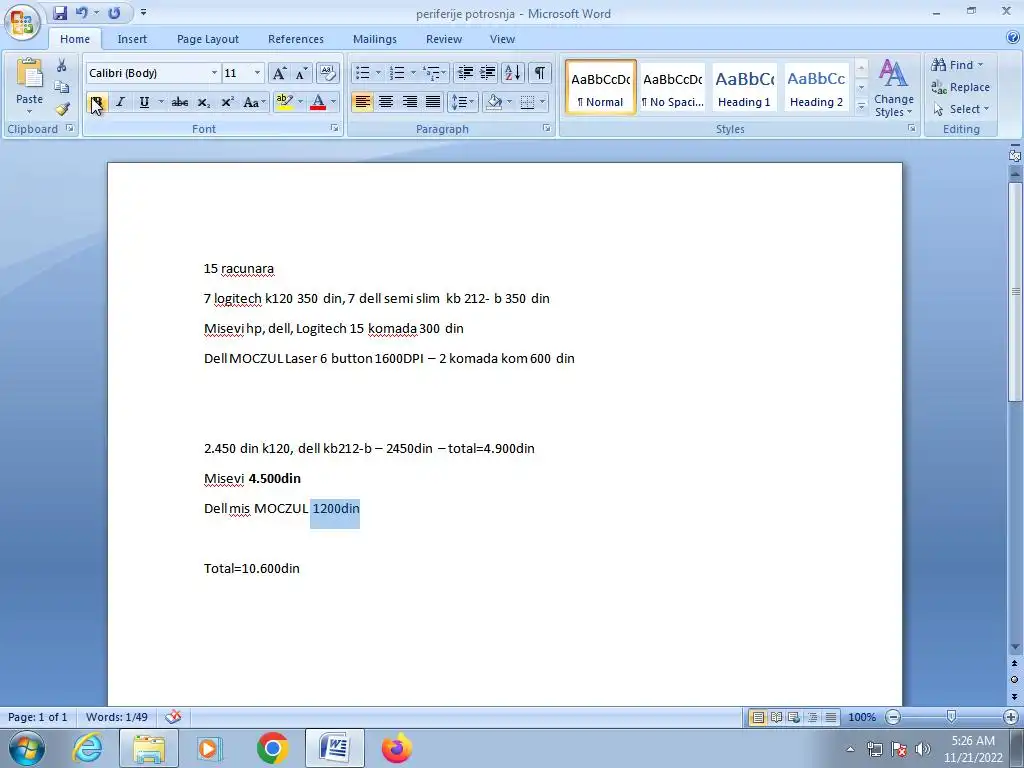Switch to the Insert tab
This screenshot has height=768, width=1024.
tap(132, 39)
